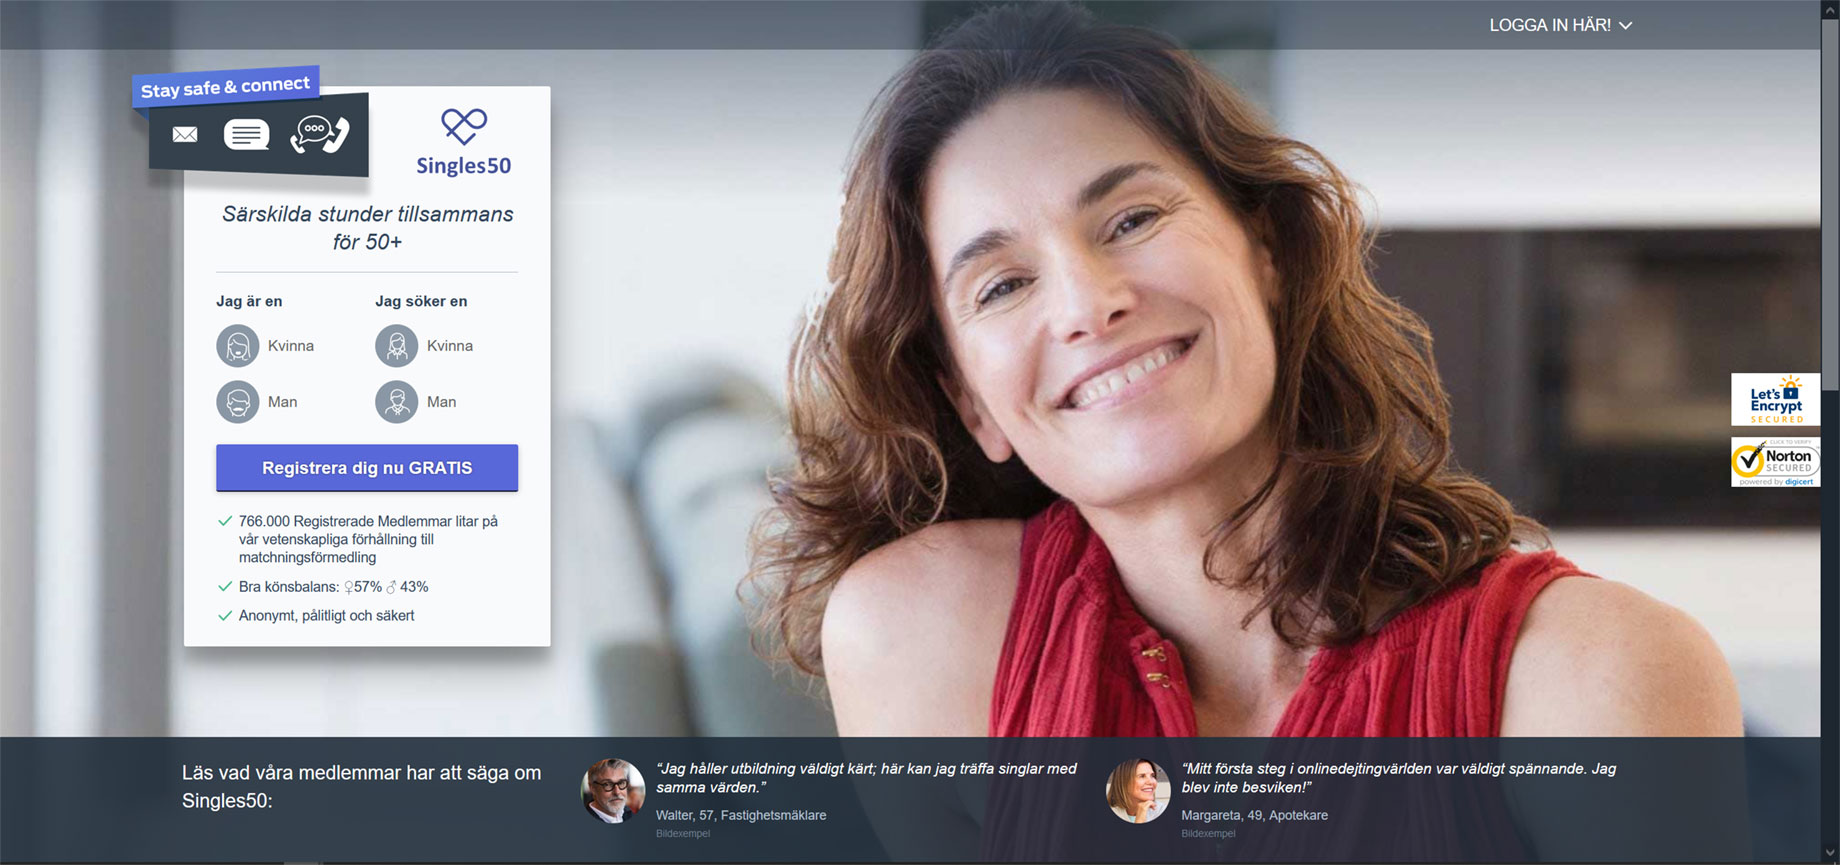Click the envelope mail icon
The image size is (1840, 865).
tap(185, 134)
